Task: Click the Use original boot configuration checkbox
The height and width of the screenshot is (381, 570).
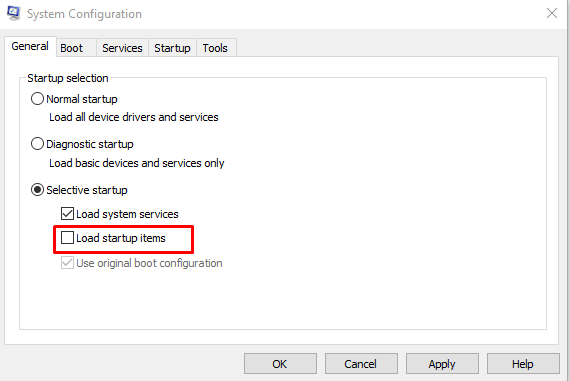Action: (67, 263)
